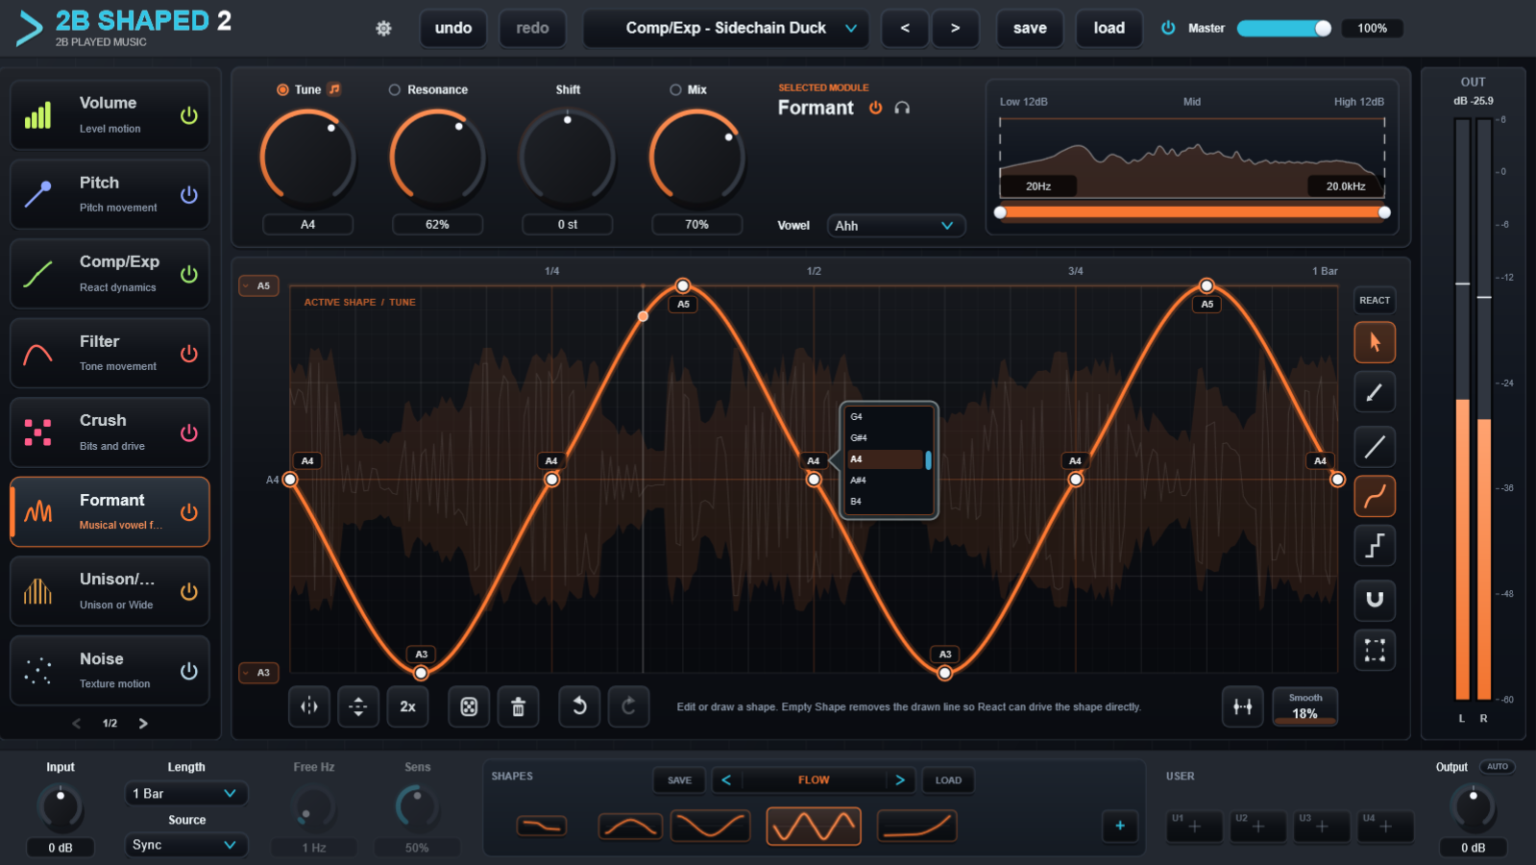1536x865 pixels.
Task: Flip the shape horizontally
Action: click(309, 707)
